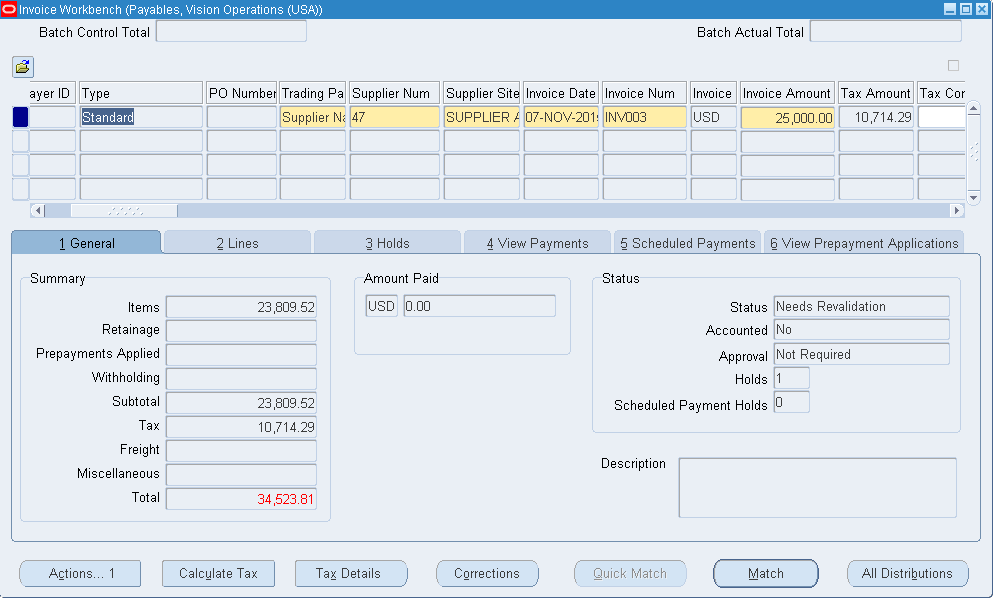This screenshot has height=598, width=993.
Task: Select the first invoice row indicator
Action: (20, 117)
